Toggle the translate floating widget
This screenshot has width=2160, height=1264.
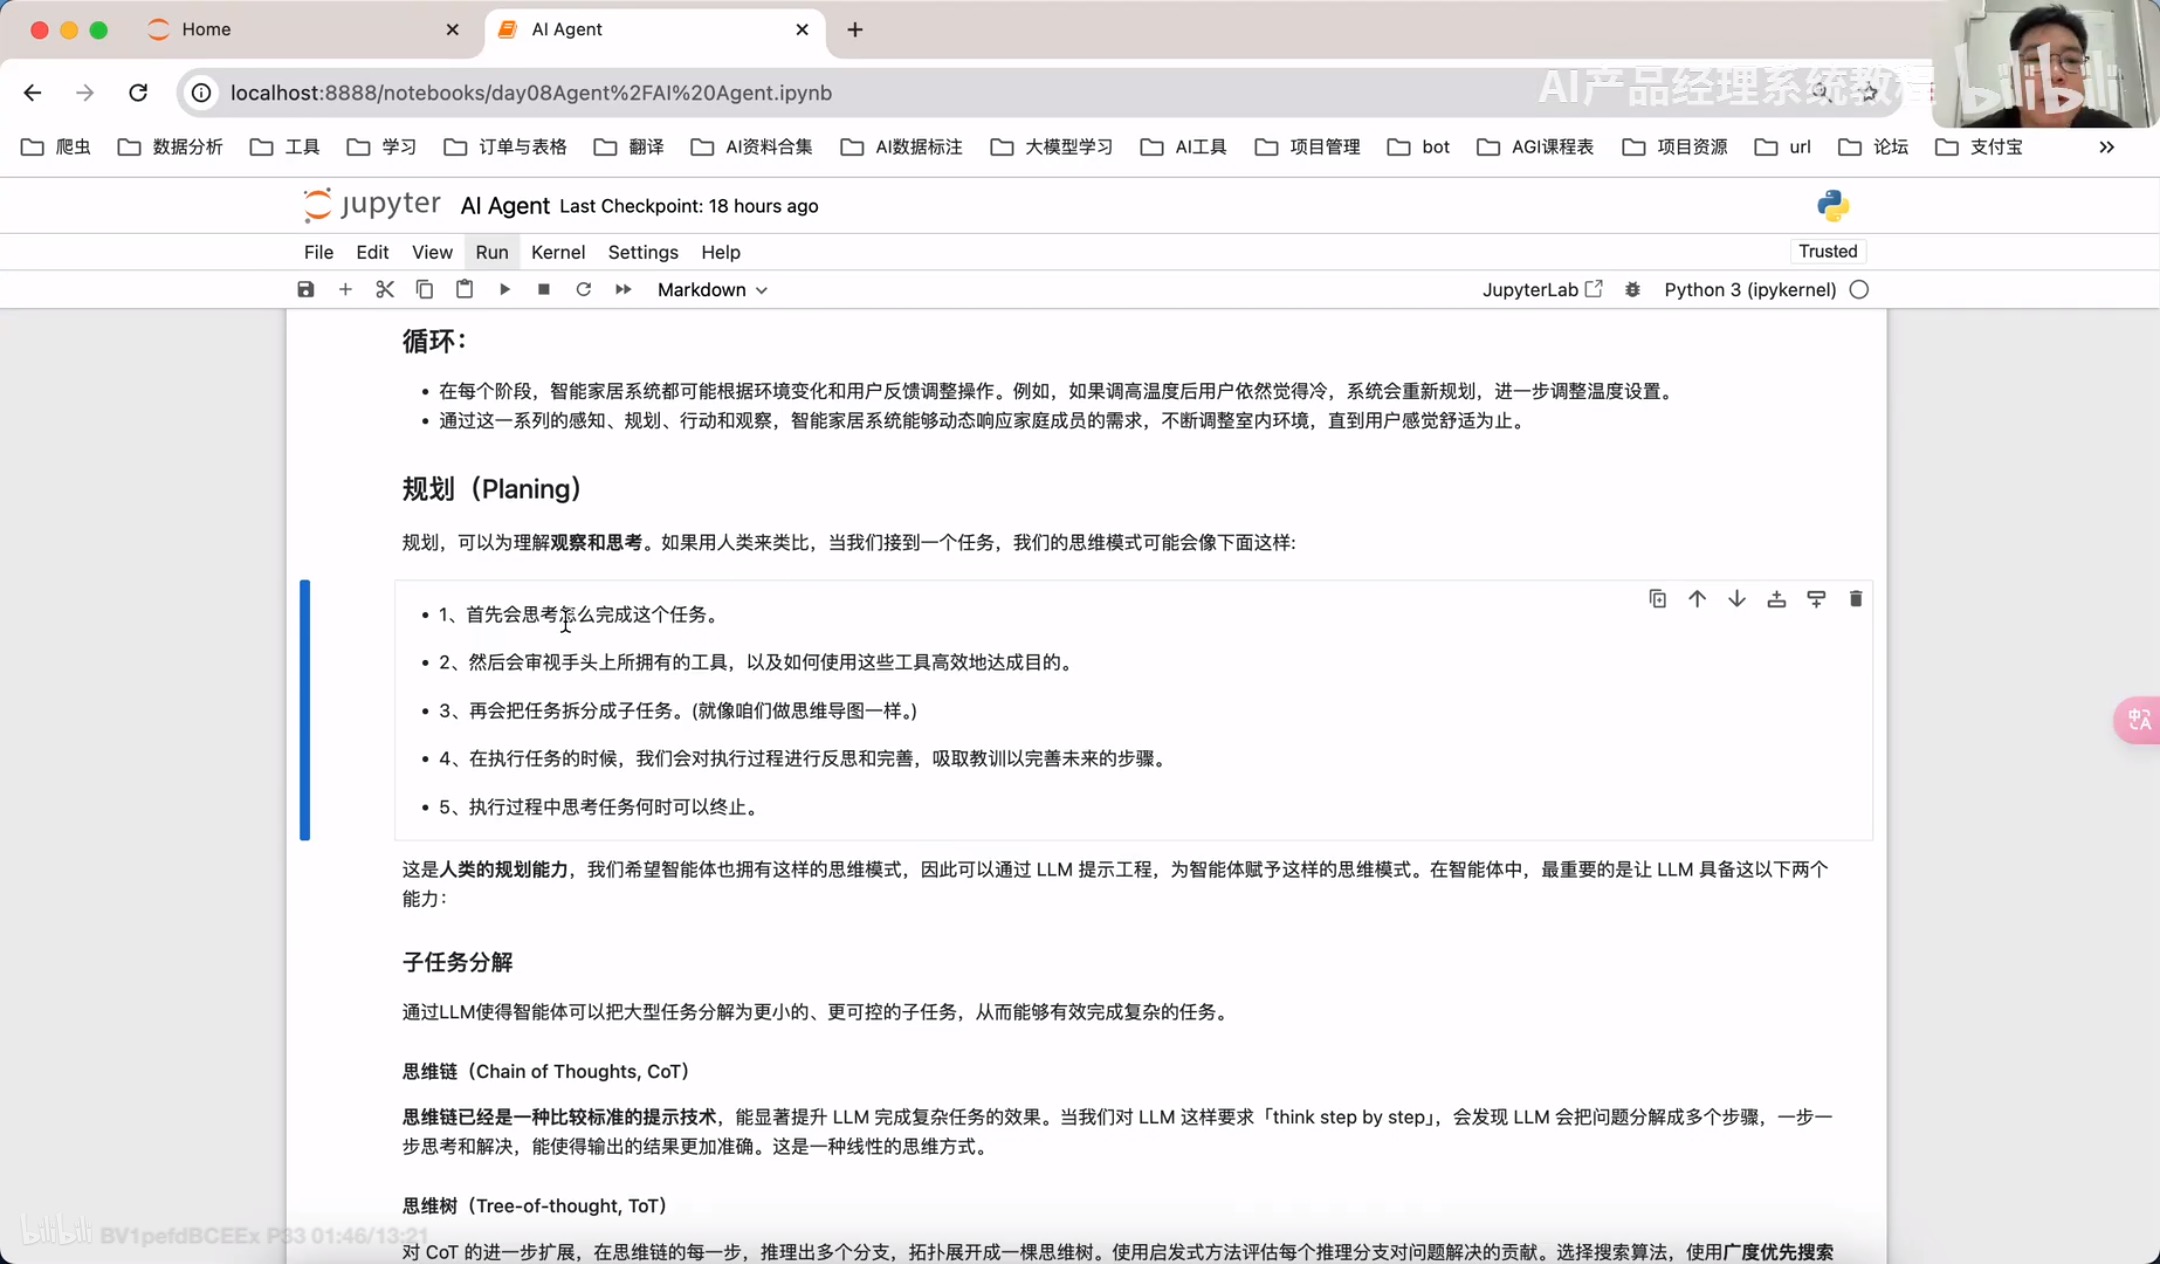coord(2139,719)
